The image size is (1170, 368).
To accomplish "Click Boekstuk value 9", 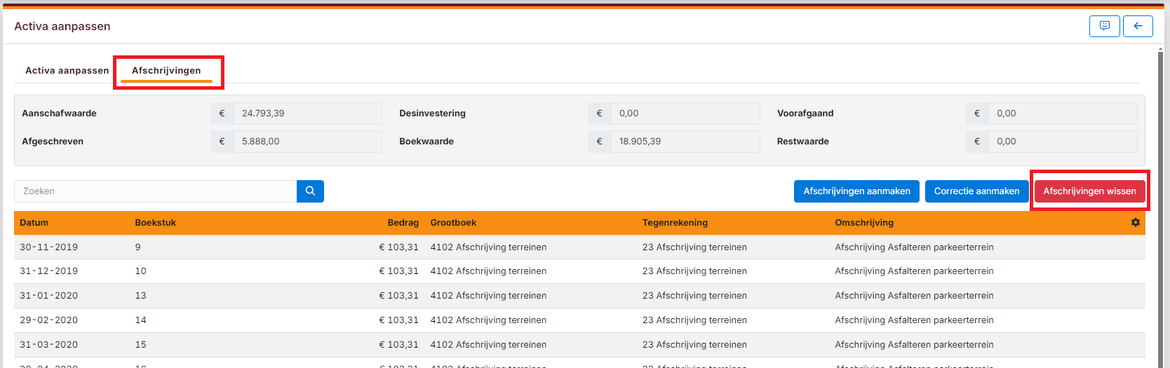I will point(137,247).
